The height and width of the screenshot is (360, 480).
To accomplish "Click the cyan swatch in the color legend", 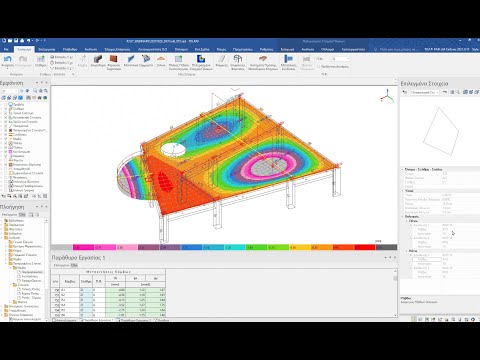I will point(235,247).
